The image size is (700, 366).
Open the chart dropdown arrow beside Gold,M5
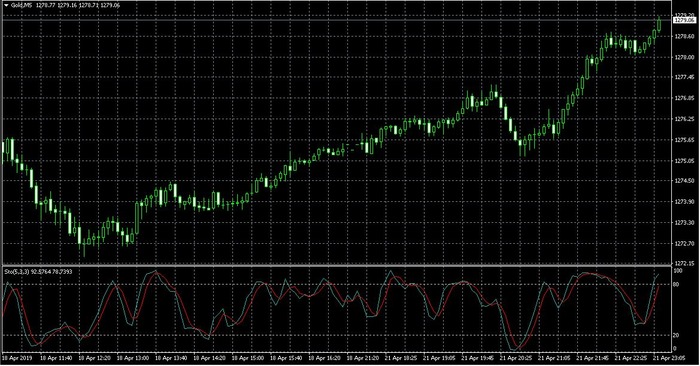6,6
